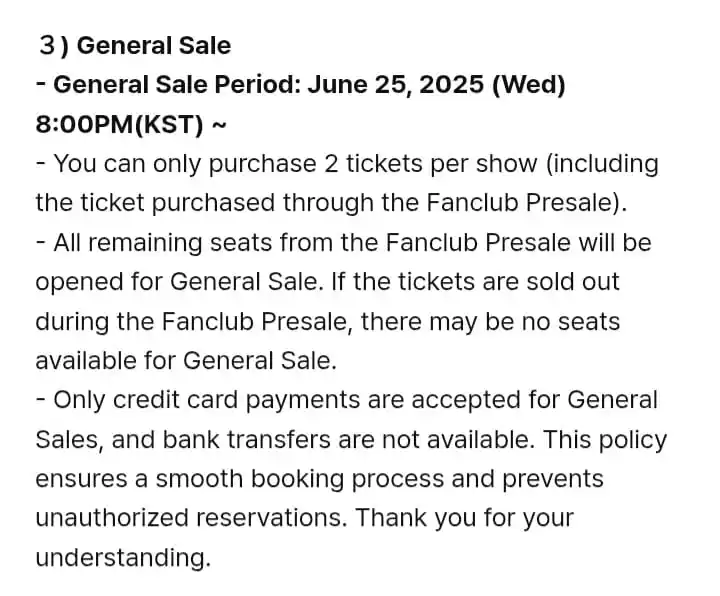Click 'Thank you for your' text
The width and height of the screenshot is (720, 596).
coord(465,518)
